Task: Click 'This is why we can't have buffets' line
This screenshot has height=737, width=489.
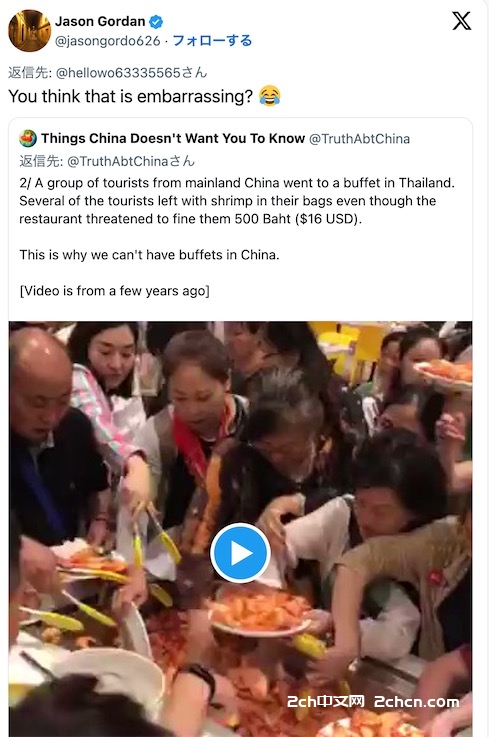Action: click(x=149, y=255)
